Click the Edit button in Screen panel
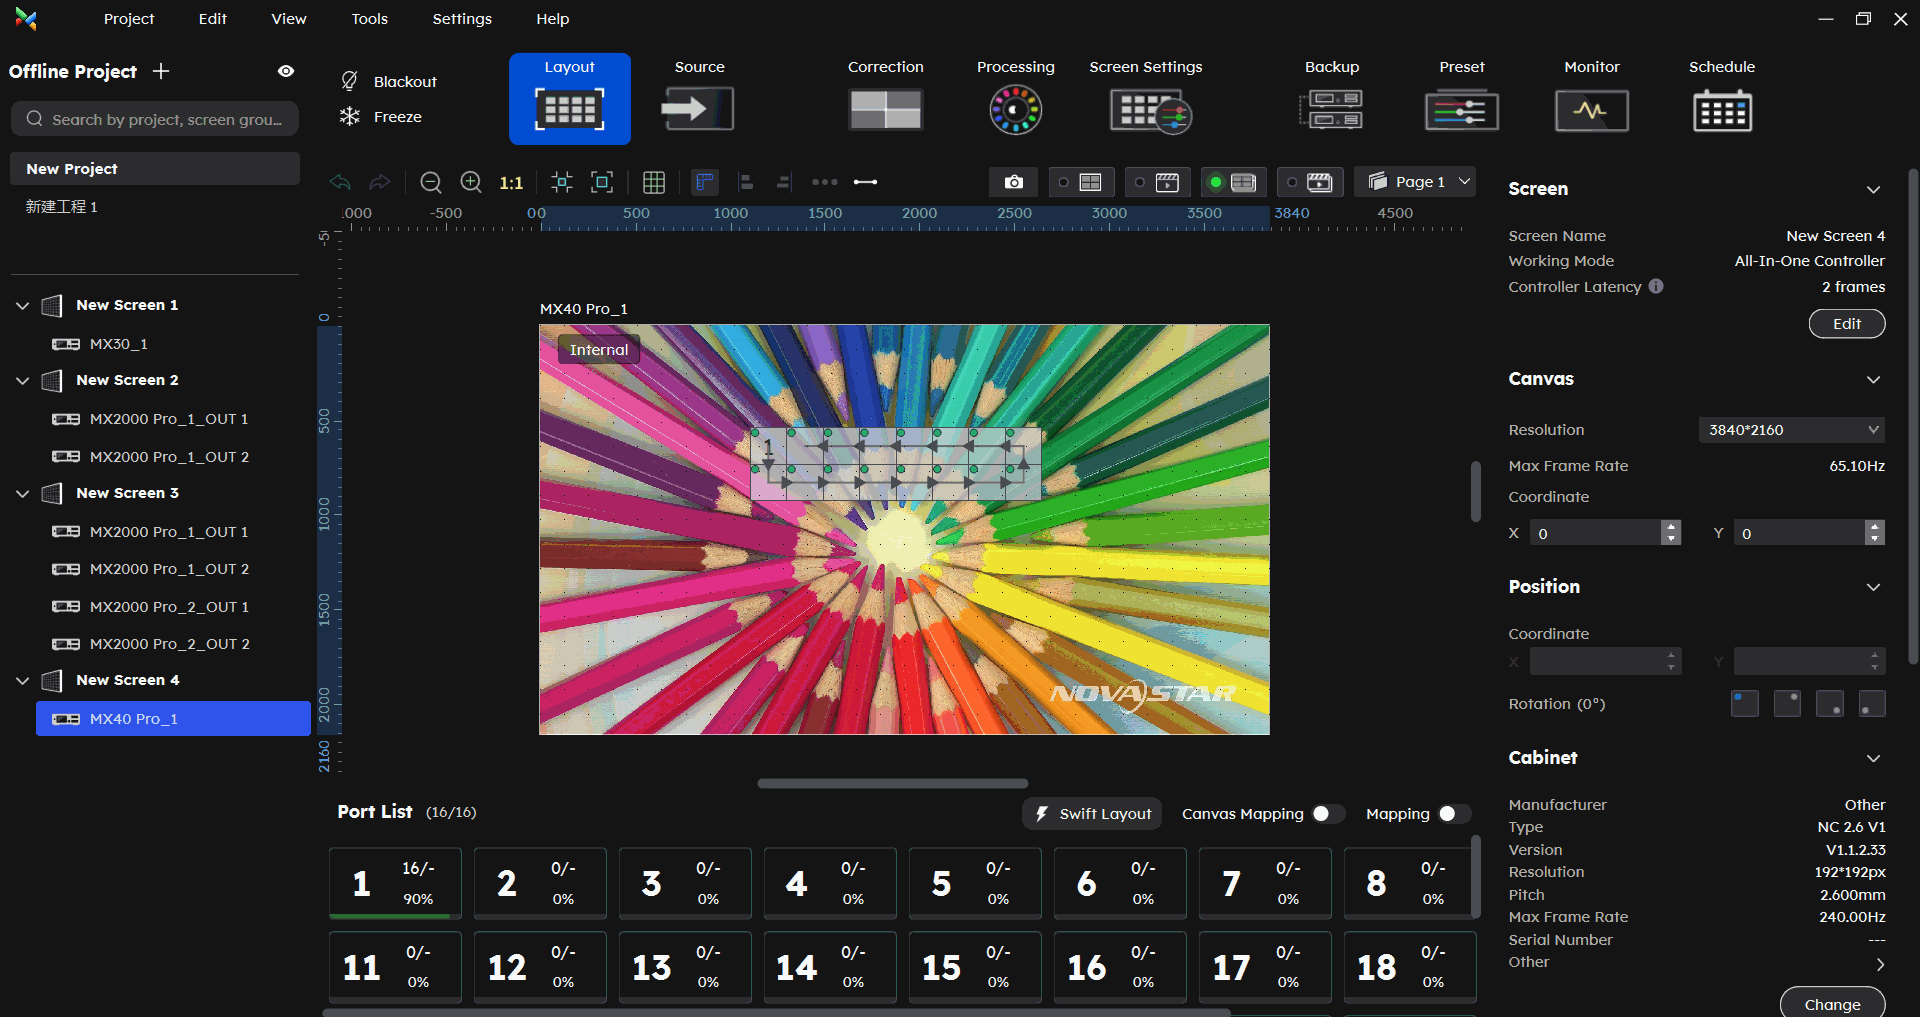This screenshot has width=1920, height=1017. tap(1846, 324)
